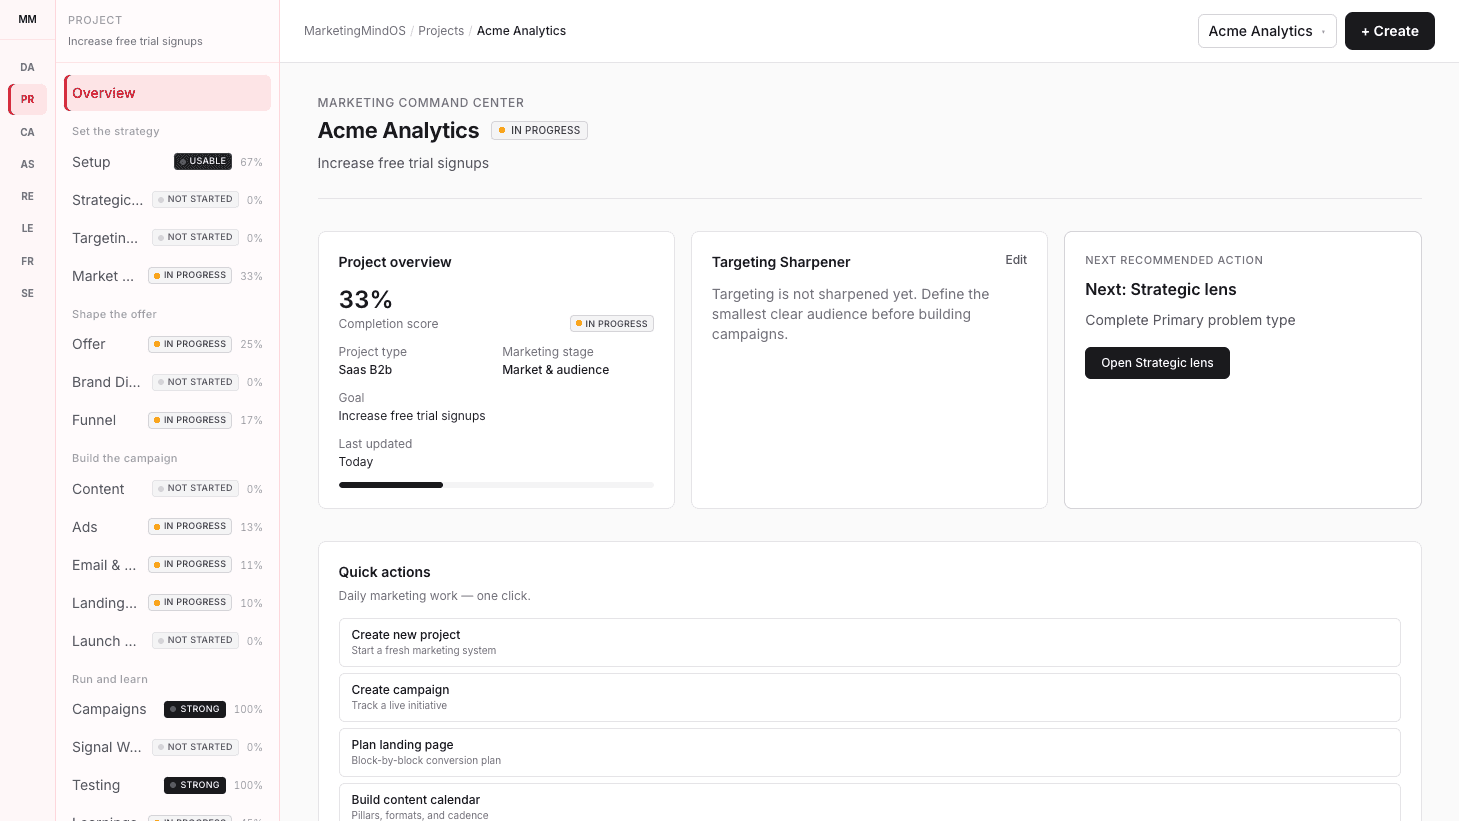Screen dimensions: 1459x821
Task: Open the Signal W... sidebar item
Action: click(x=167, y=747)
